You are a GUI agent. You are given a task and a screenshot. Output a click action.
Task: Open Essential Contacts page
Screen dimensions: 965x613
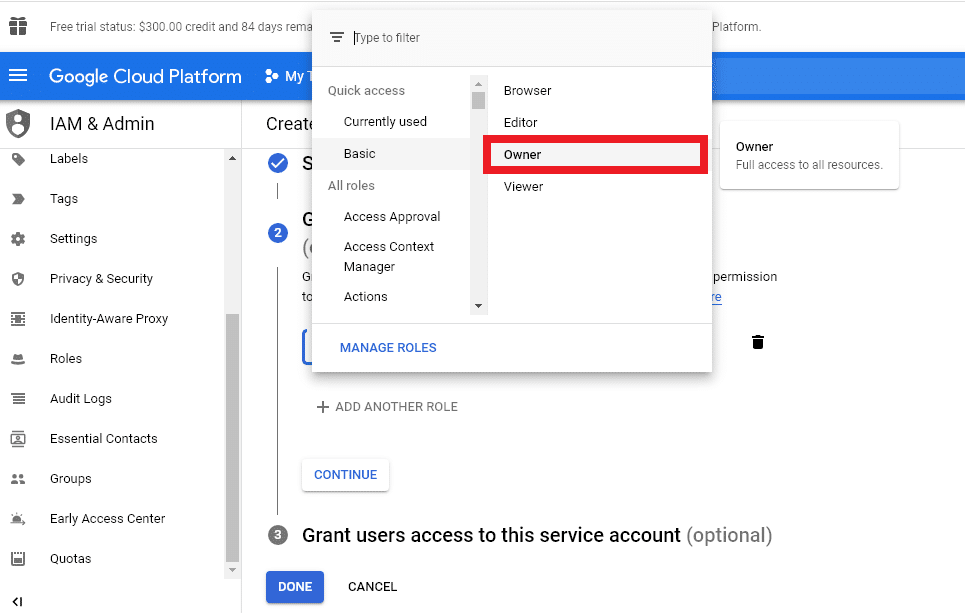point(104,439)
